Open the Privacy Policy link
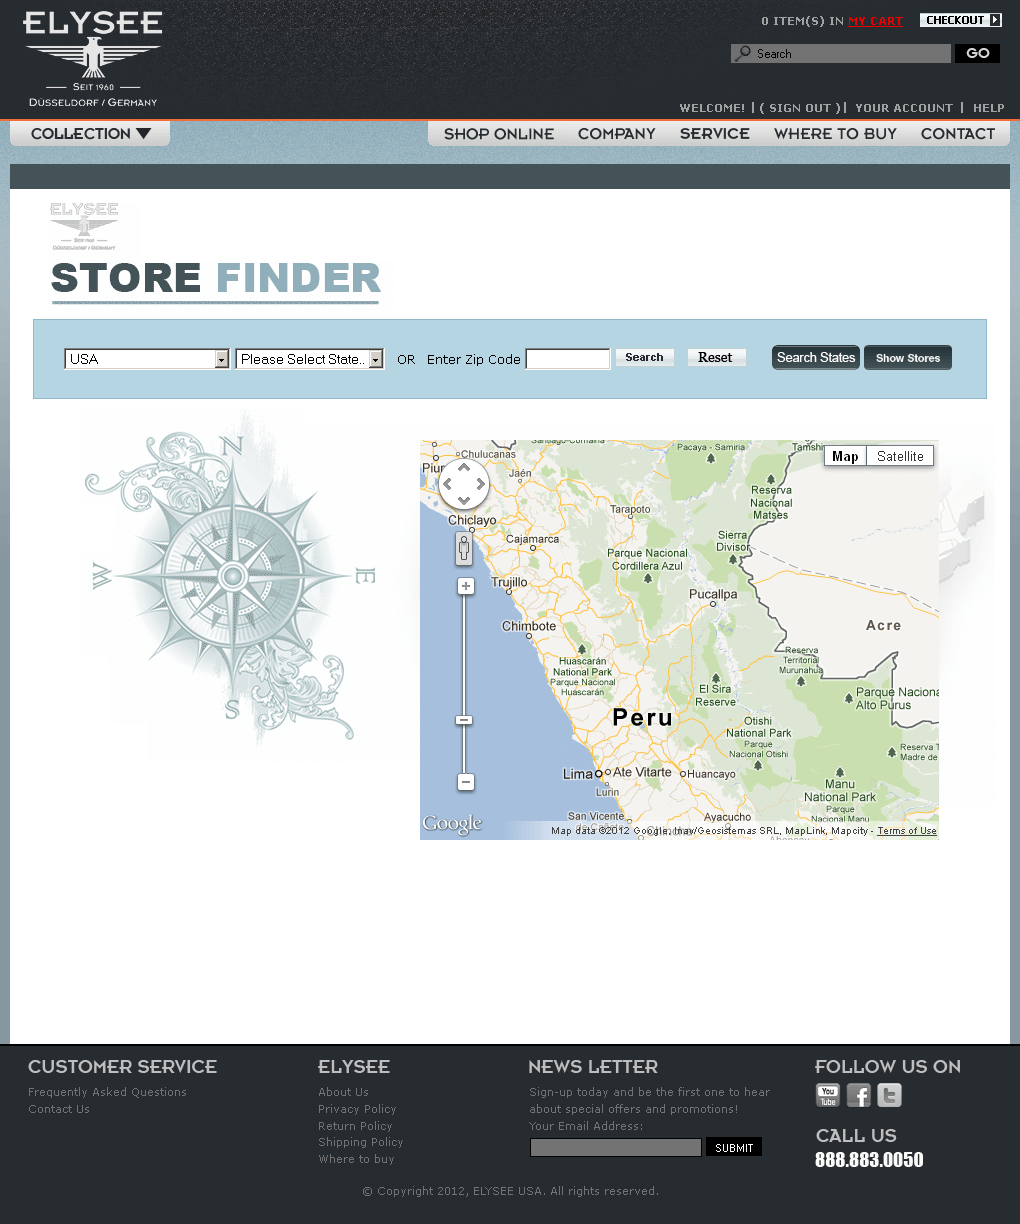 [357, 1109]
